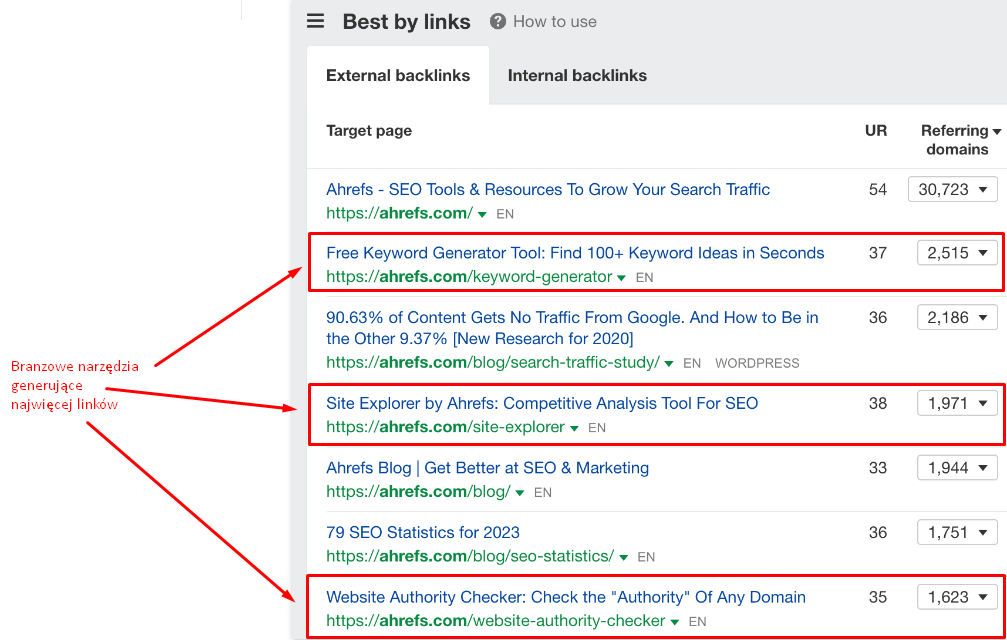Image resolution: width=1007 pixels, height=640 pixels.
Task: Expand the https://ahrefs.com/ URL dropdown arrow
Action: 482,214
